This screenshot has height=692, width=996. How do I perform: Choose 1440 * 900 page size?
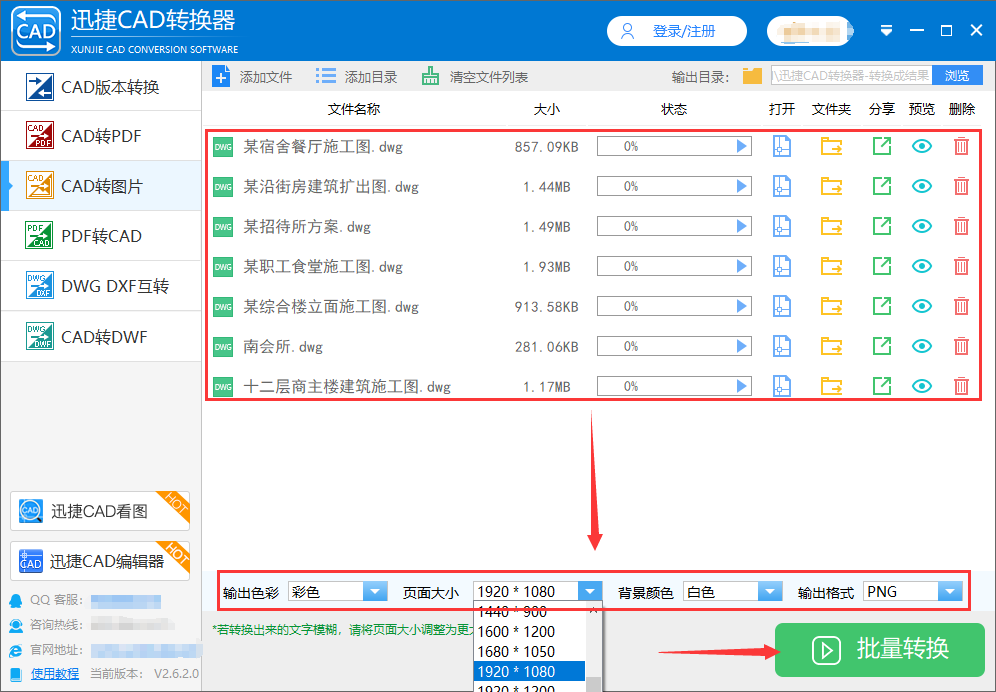coord(529,612)
